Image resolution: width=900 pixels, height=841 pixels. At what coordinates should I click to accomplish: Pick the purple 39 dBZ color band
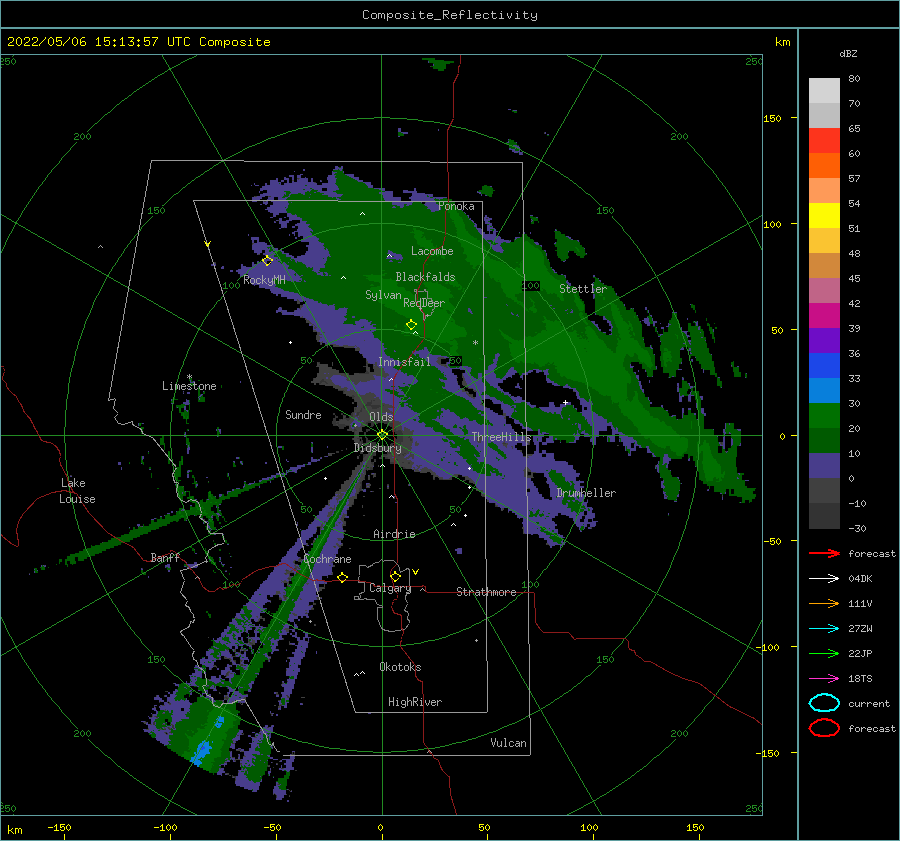point(824,340)
